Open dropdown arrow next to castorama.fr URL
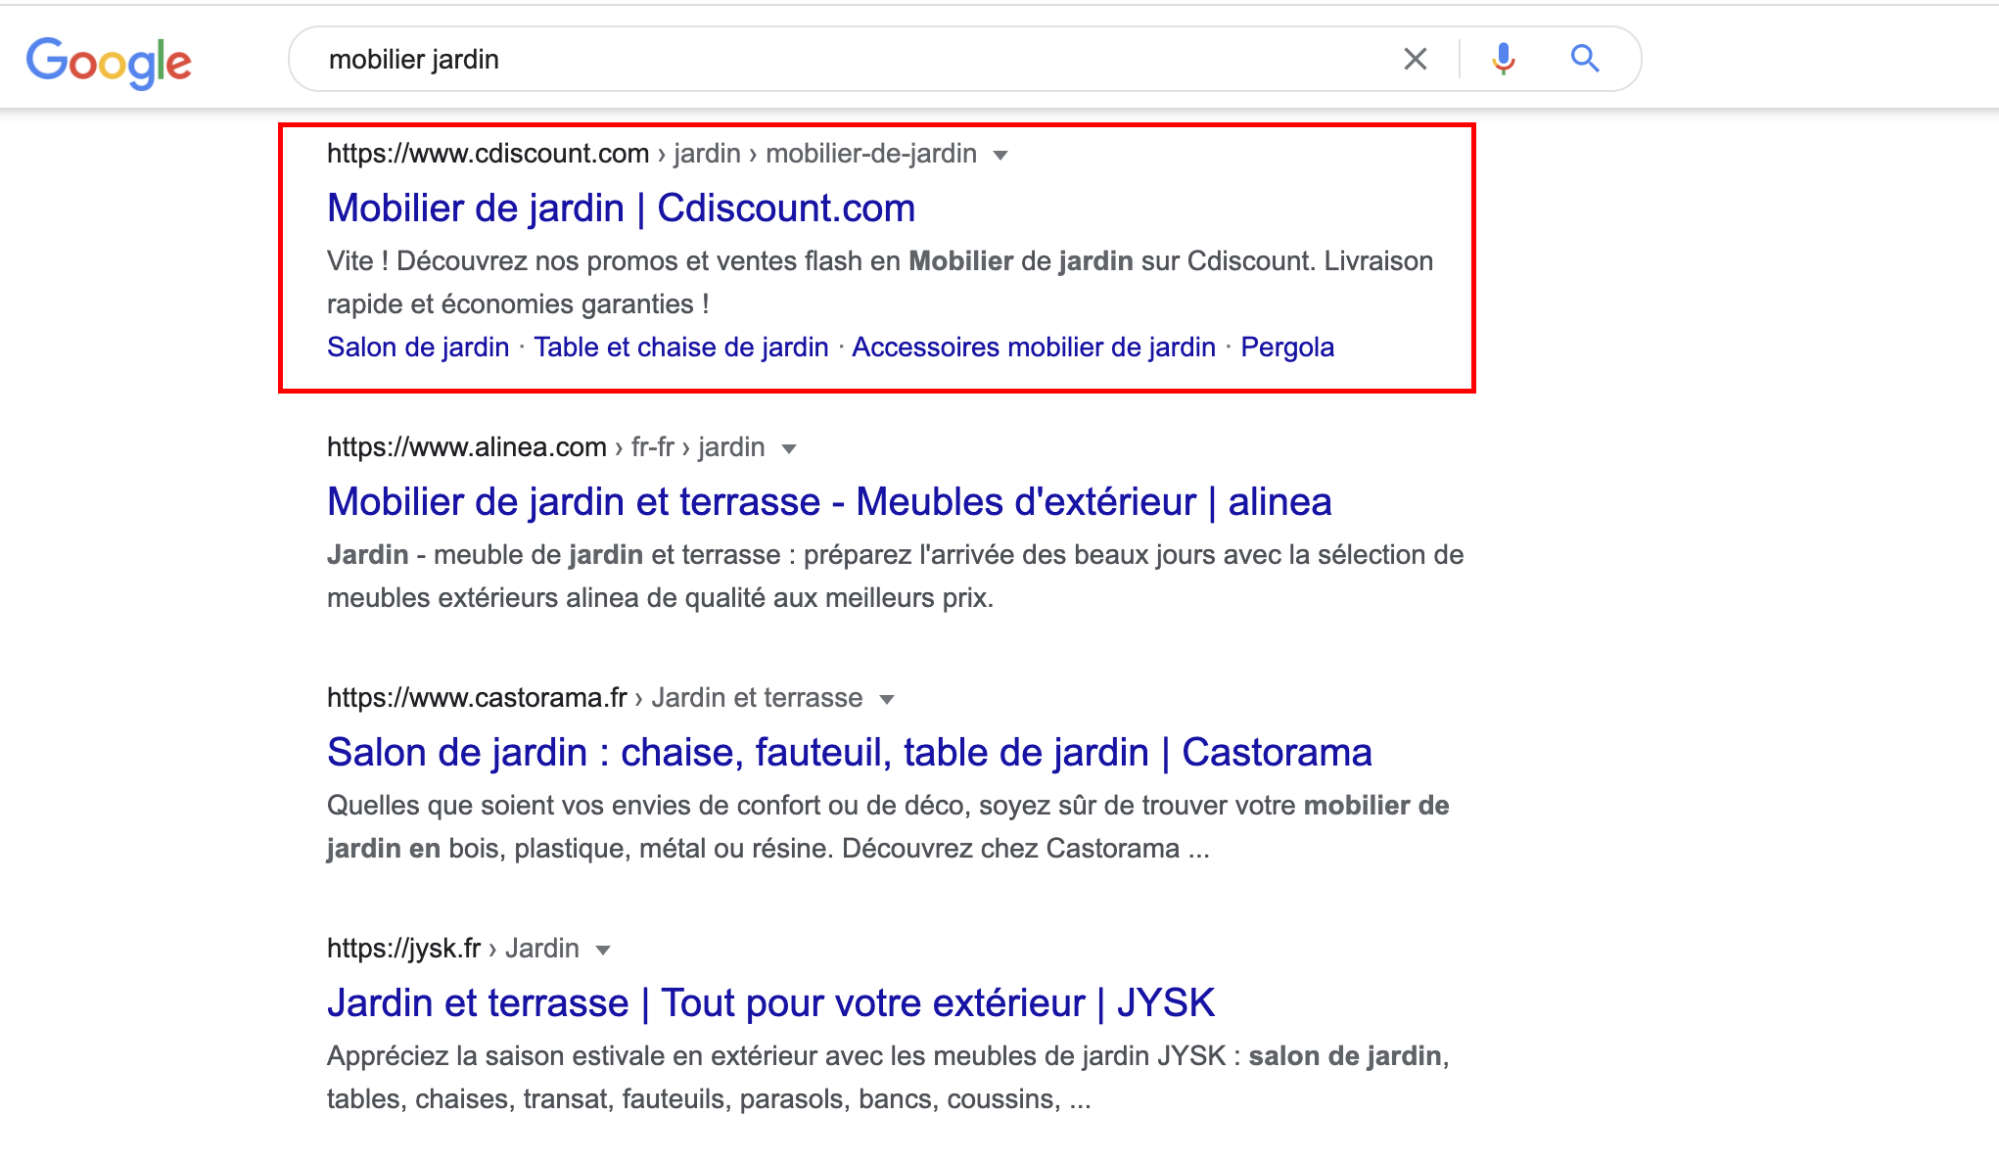 pos(887,699)
